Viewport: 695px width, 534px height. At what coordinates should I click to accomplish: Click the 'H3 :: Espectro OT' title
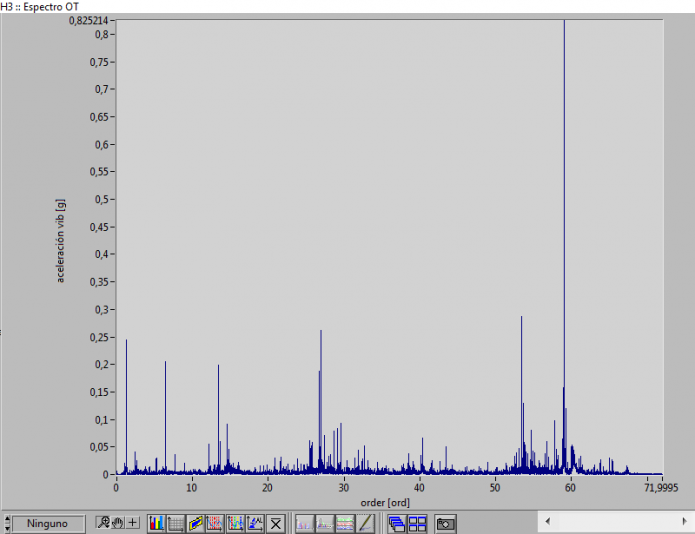39,7
